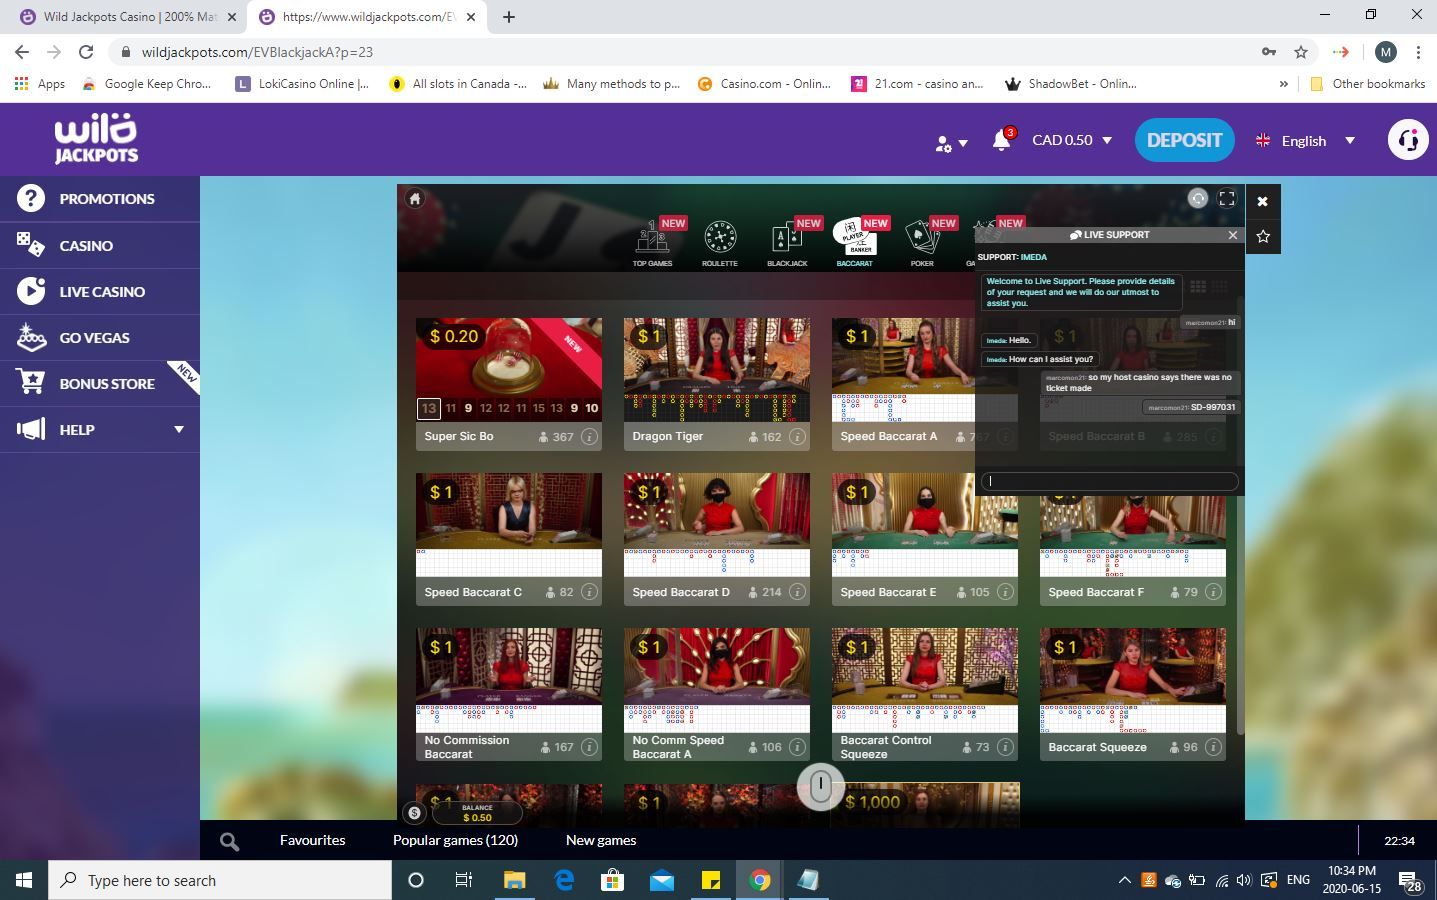
Task: Show info for Baccarat Squeeze
Action: pos(1213,747)
